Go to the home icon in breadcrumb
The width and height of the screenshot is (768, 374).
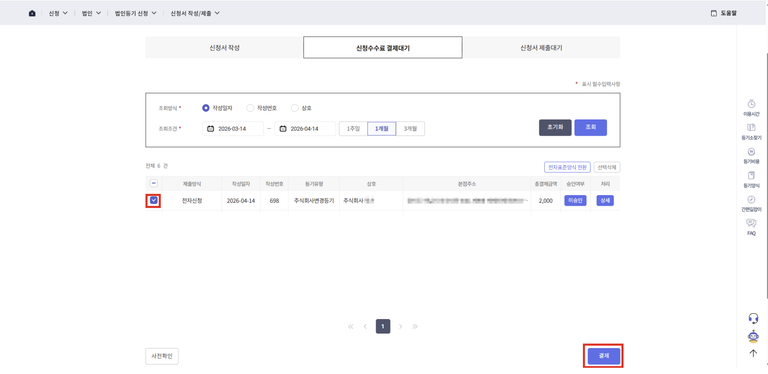click(x=32, y=13)
